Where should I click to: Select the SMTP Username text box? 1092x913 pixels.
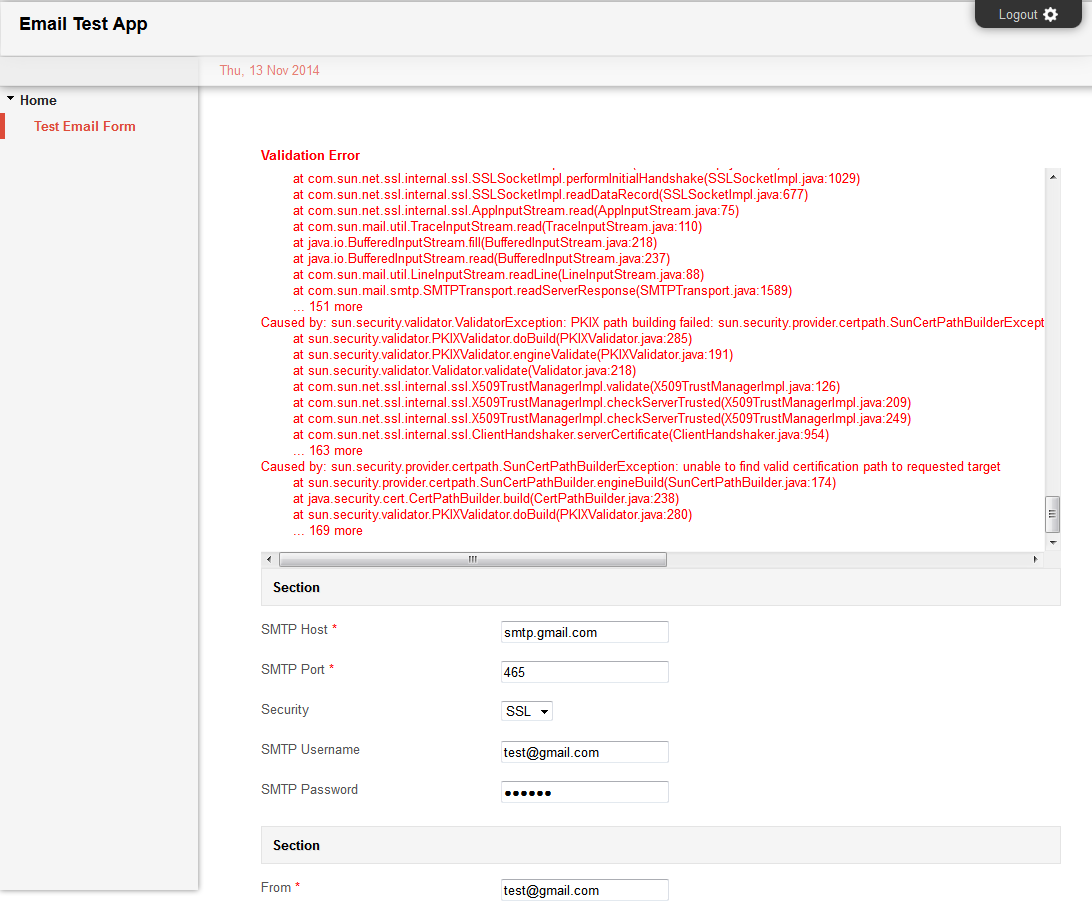584,752
